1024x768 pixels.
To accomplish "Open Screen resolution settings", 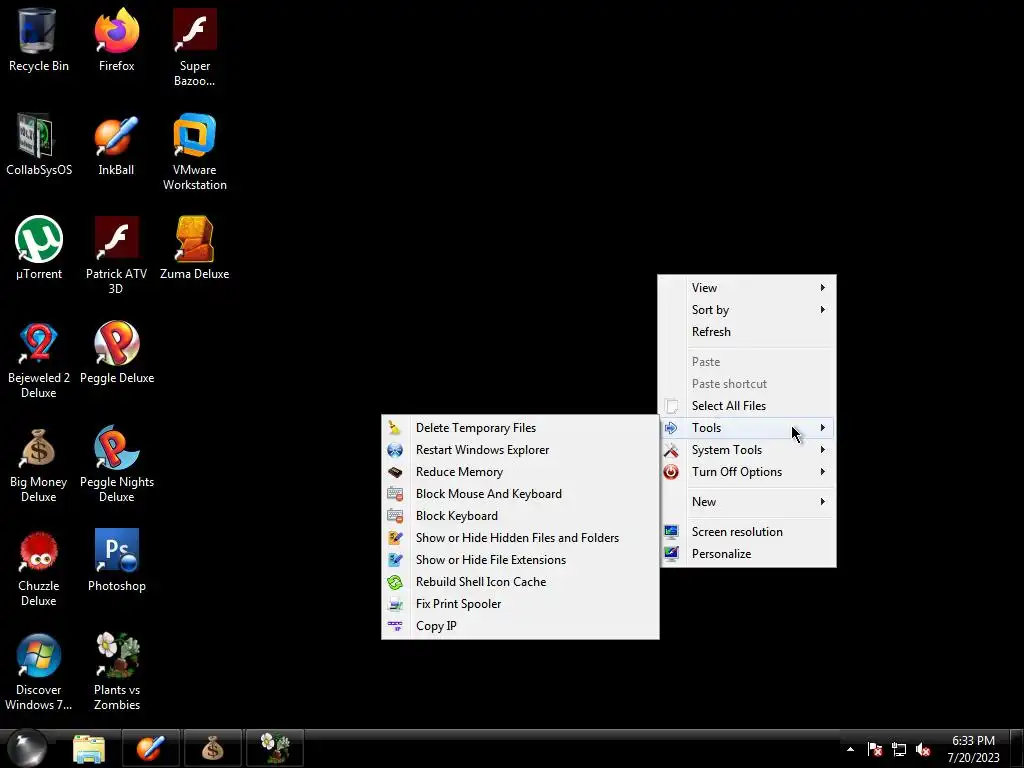I will click(x=747, y=532).
